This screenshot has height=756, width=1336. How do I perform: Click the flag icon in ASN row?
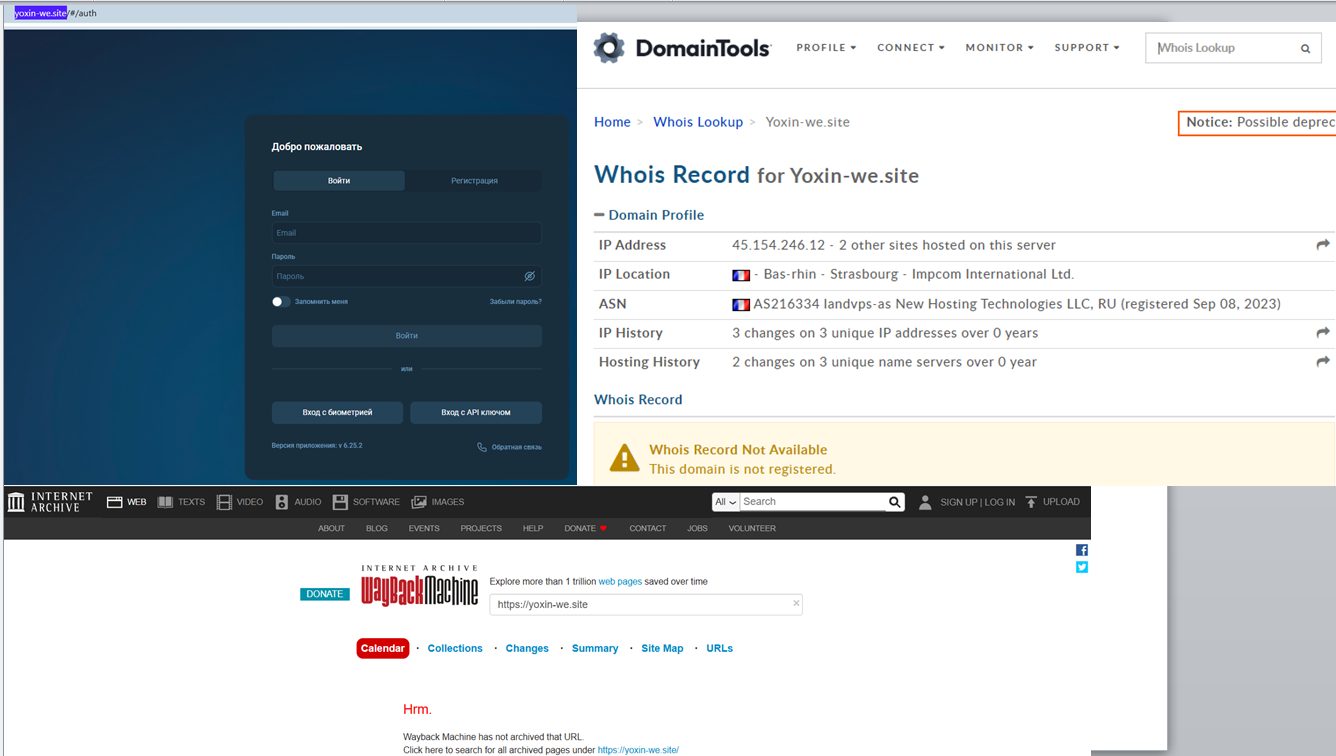[x=741, y=304]
